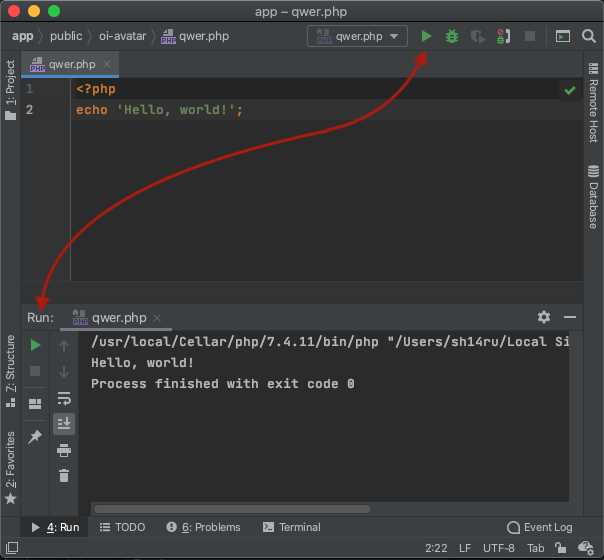Open the 1: Project tool window
The height and width of the screenshot is (560, 604).
[10, 89]
